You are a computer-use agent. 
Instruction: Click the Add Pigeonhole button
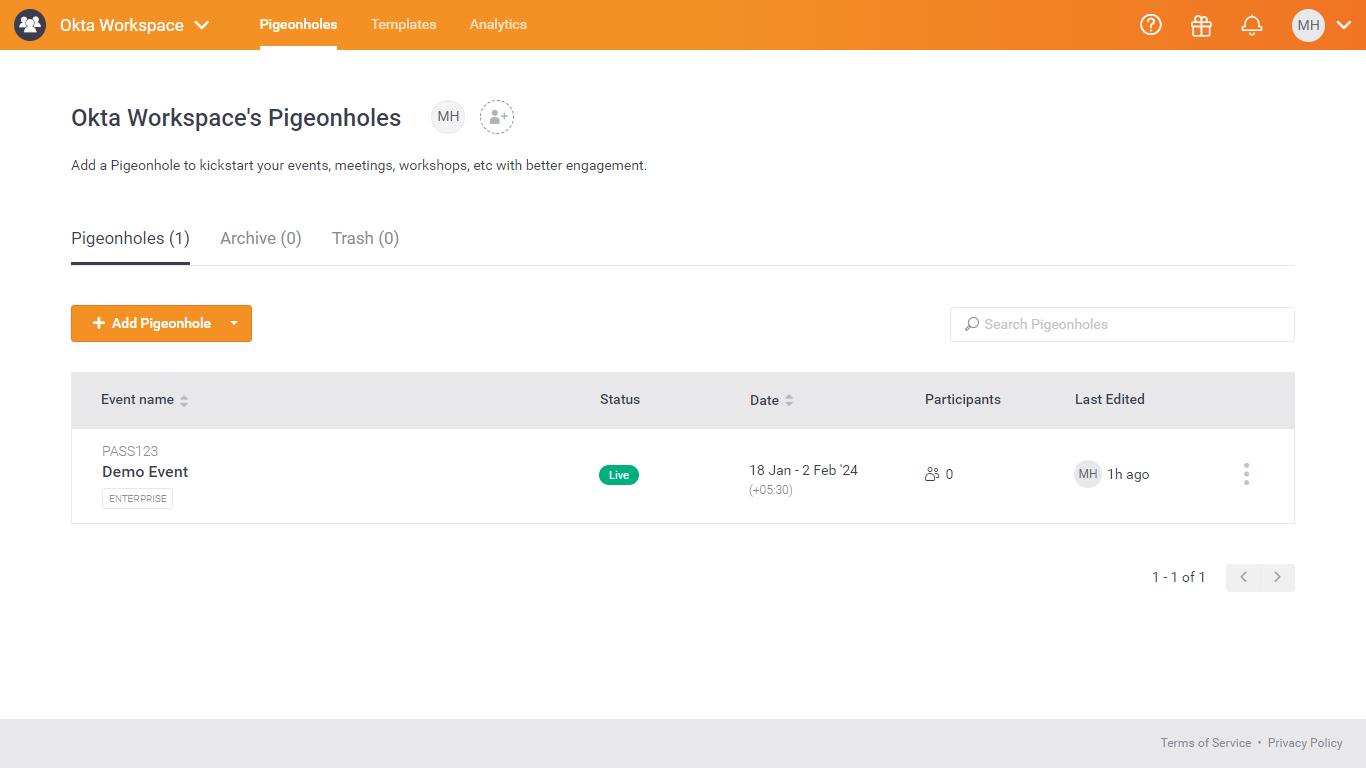(x=151, y=323)
